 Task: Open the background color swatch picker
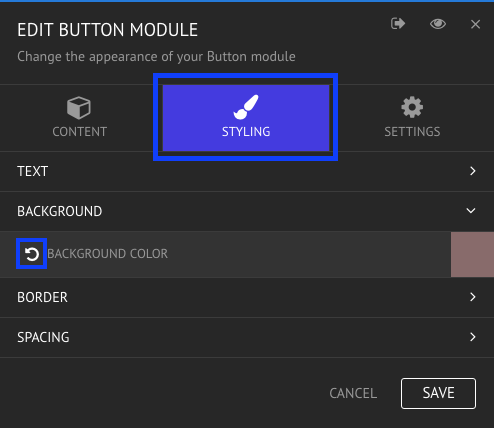coord(472,255)
